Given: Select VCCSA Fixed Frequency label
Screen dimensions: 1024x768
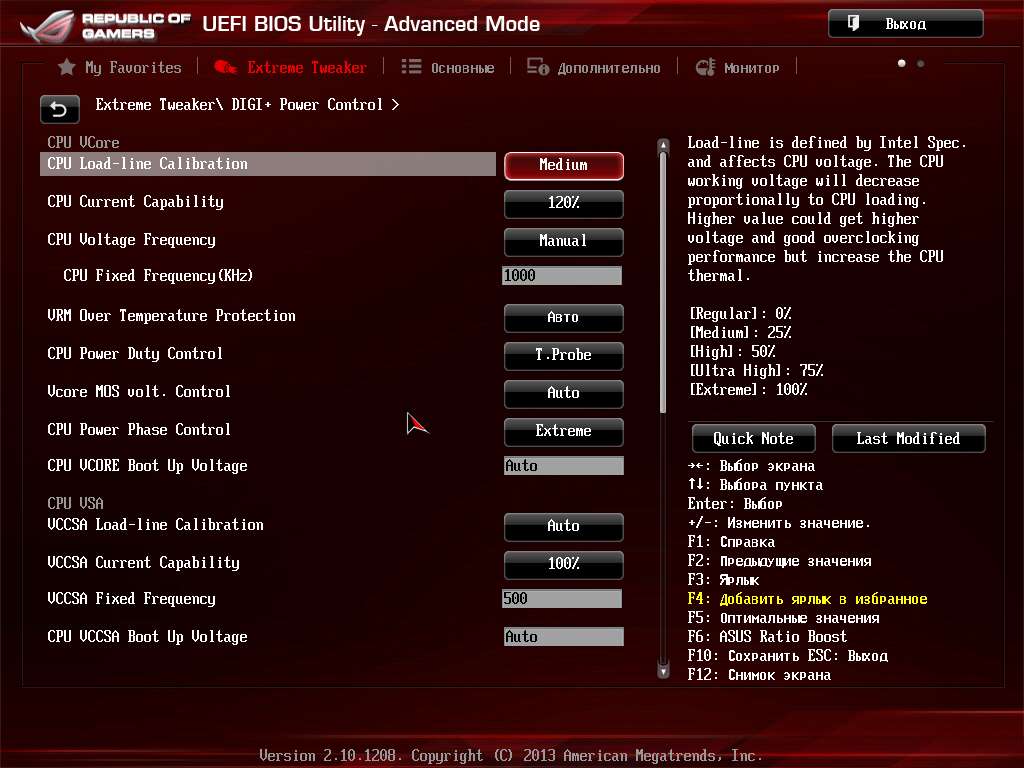Looking at the screenshot, I should point(131,599).
